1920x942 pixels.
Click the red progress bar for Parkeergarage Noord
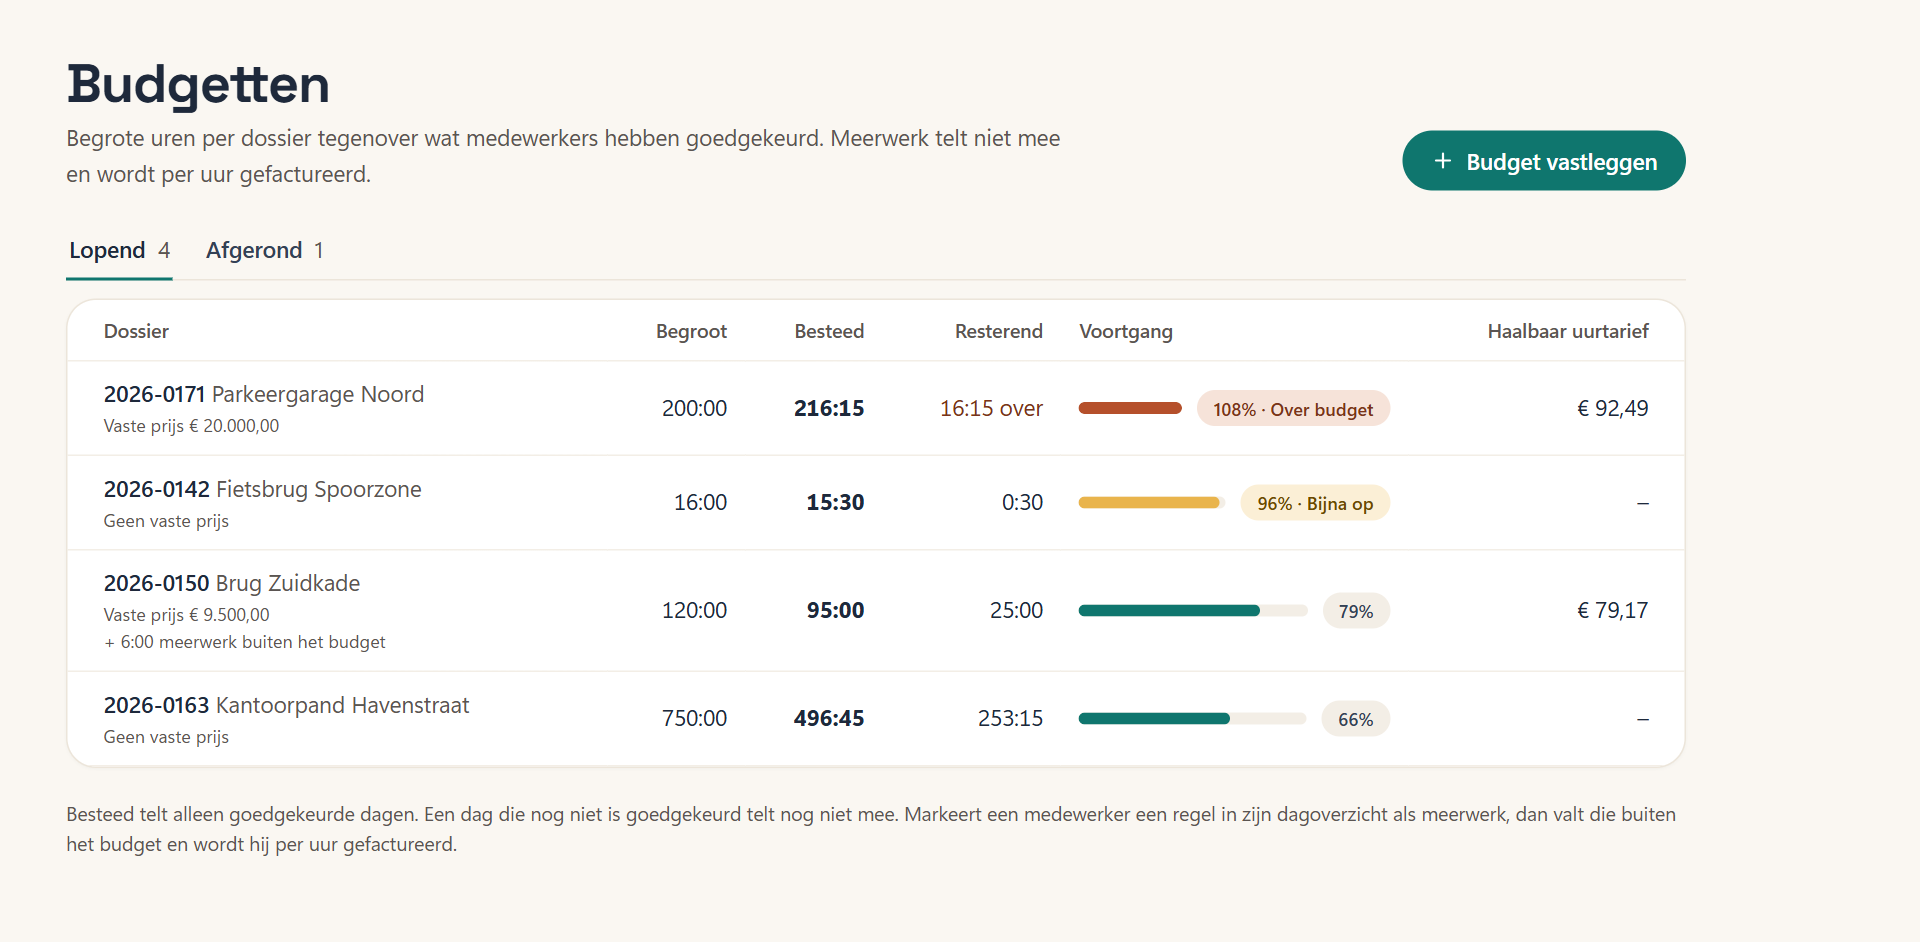click(x=1130, y=408)
